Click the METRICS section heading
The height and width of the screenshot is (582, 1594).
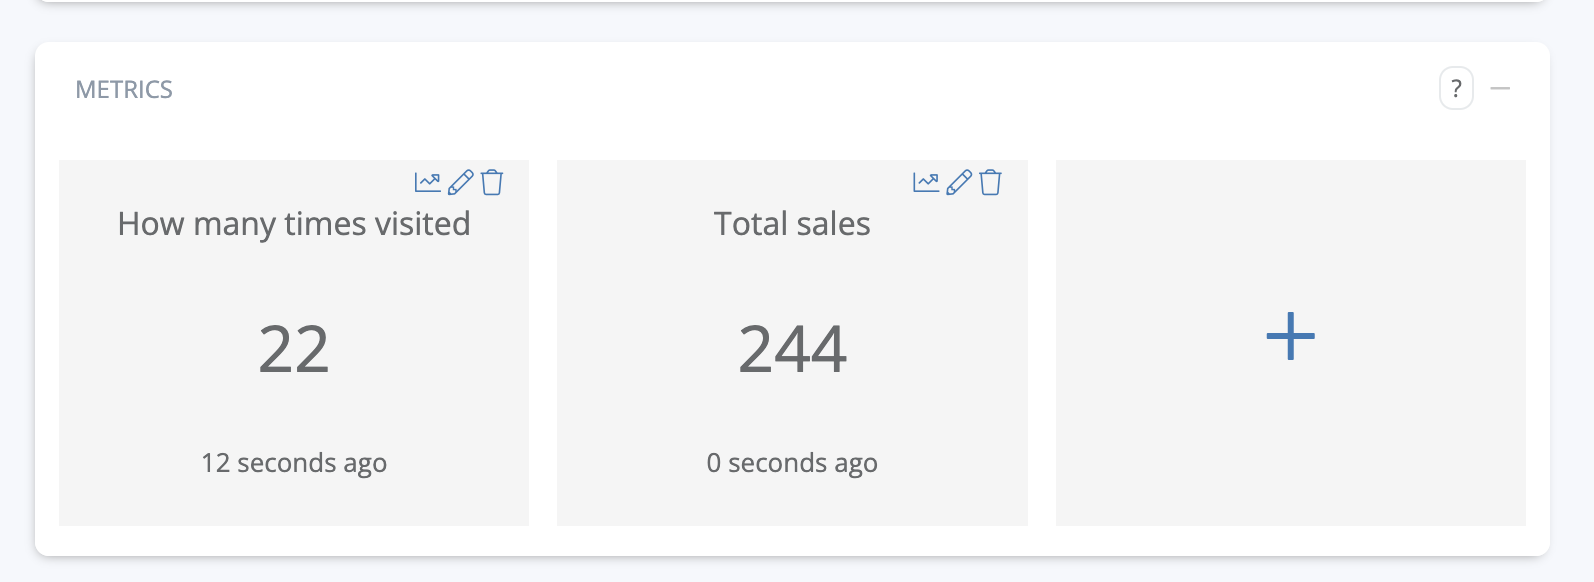click(x=124, y=90)
